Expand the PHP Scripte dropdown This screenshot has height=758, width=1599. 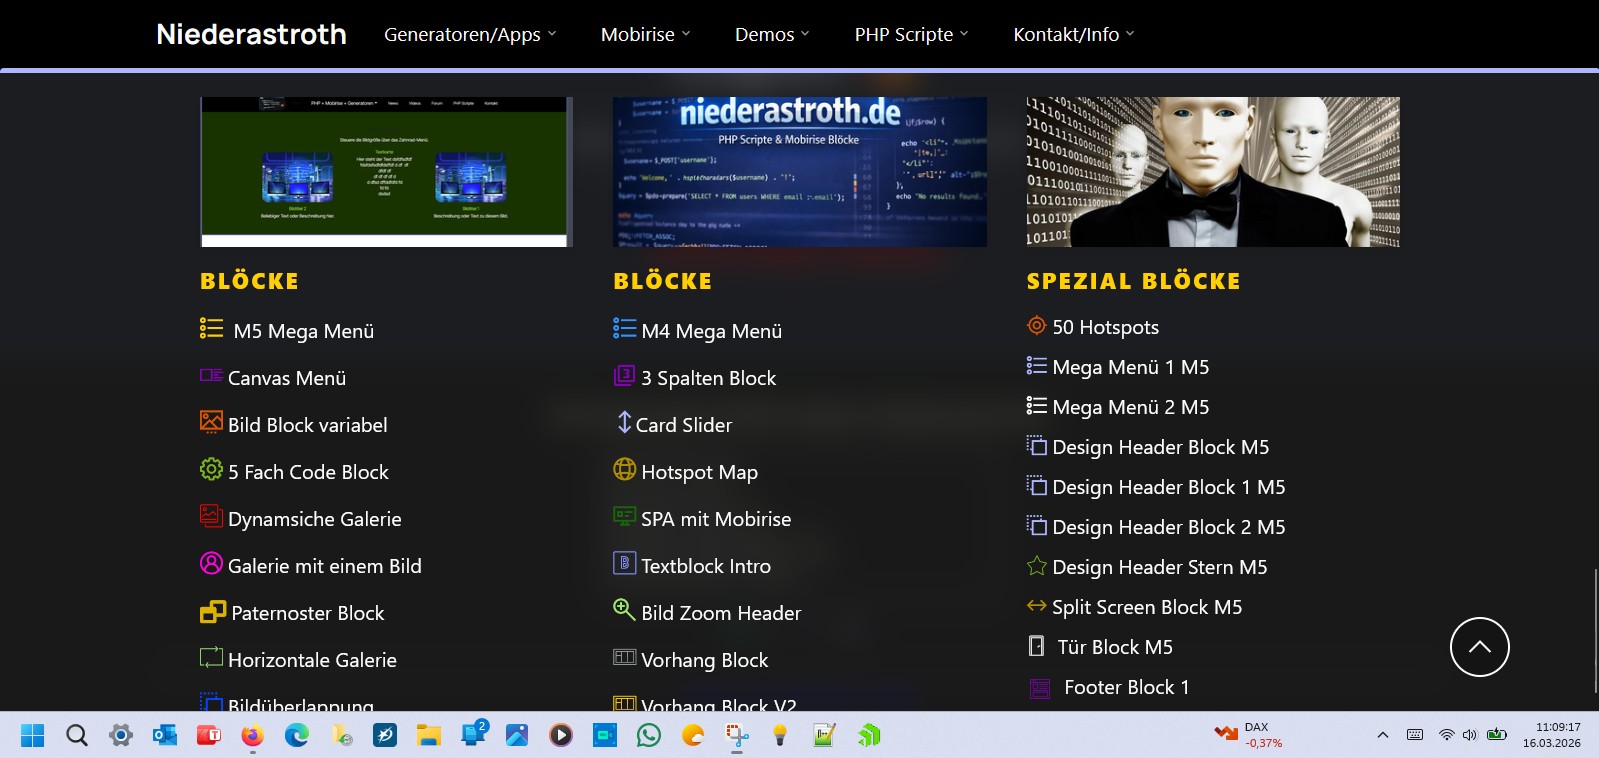(x=911, y=34)
